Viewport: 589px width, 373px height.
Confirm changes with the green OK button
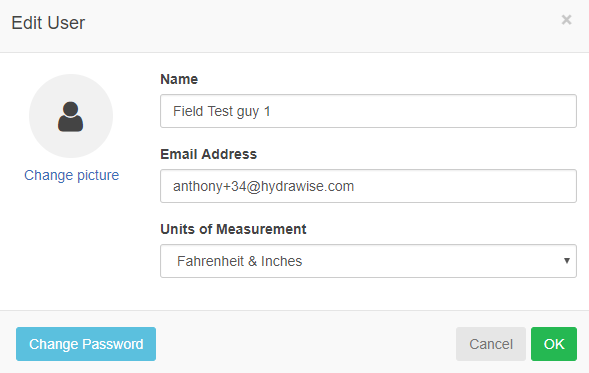click(x=554, y=344)
